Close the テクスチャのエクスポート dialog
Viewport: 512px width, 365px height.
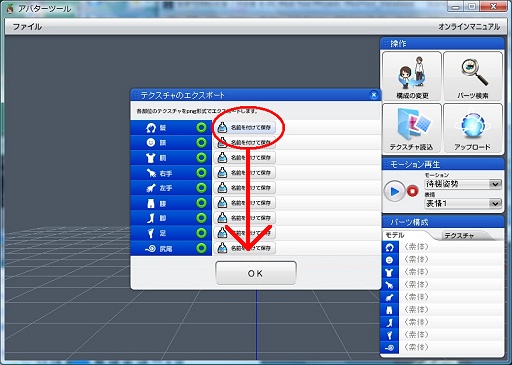pos(374,95)
